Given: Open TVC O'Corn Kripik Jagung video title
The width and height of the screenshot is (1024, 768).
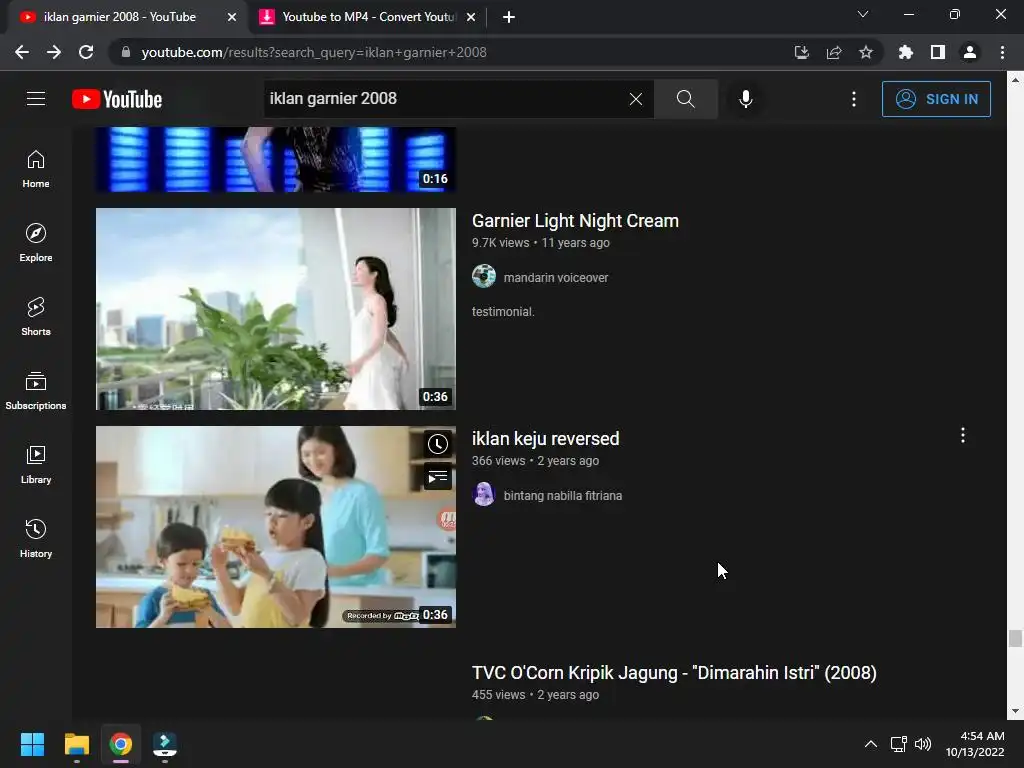Looking at the screenshot, I should tap(674, 673).
